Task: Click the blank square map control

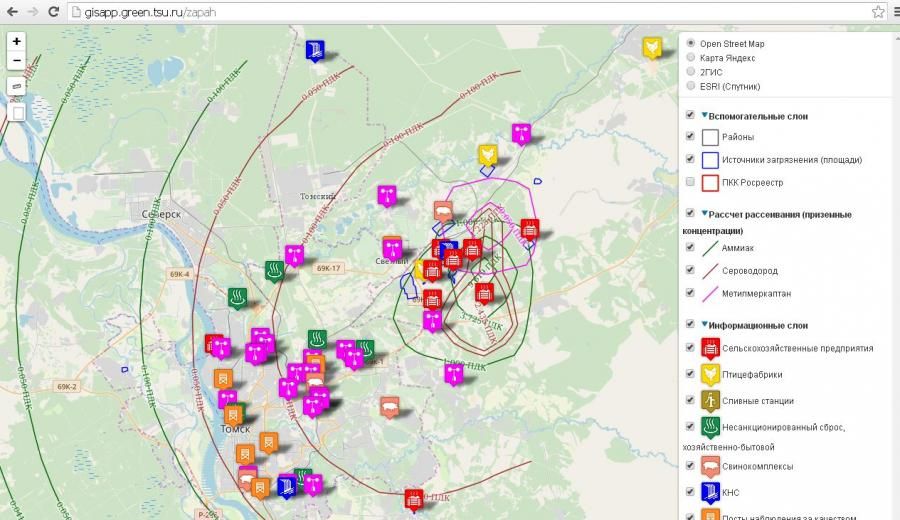Action: (18, 112)
